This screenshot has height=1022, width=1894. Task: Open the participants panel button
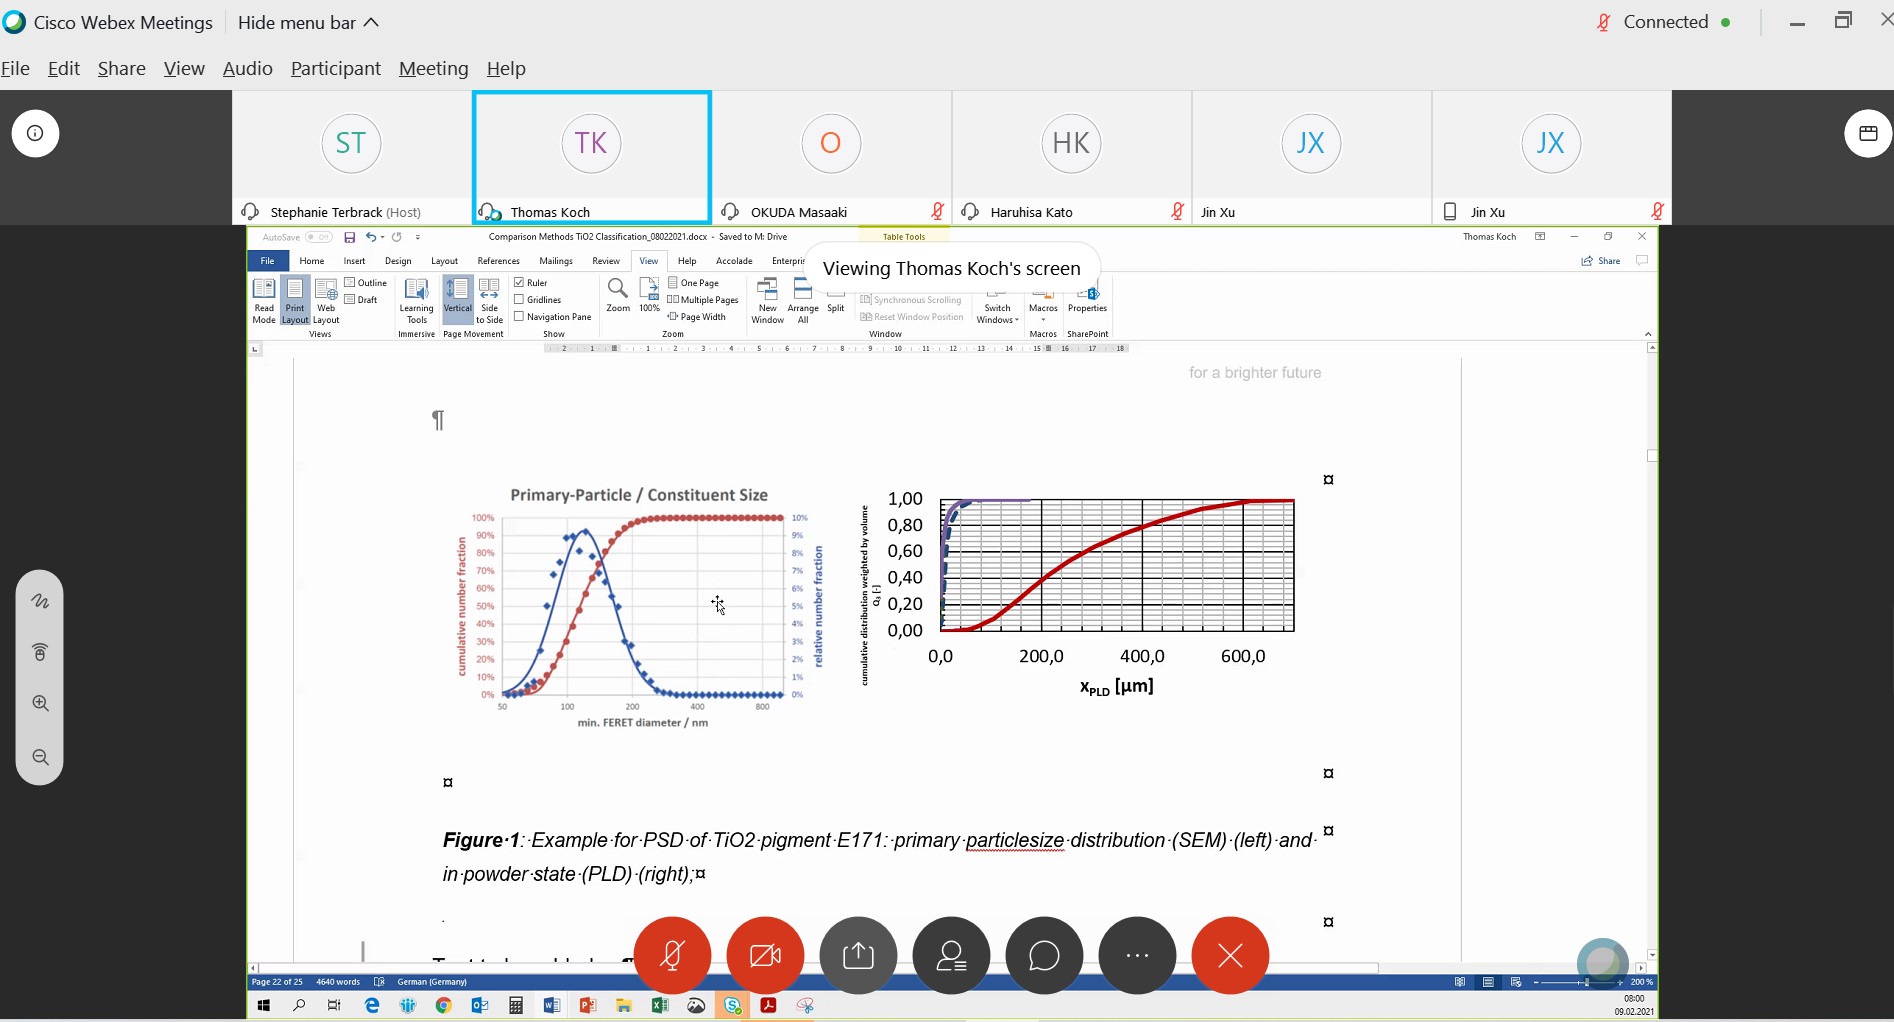pos(951,956)
